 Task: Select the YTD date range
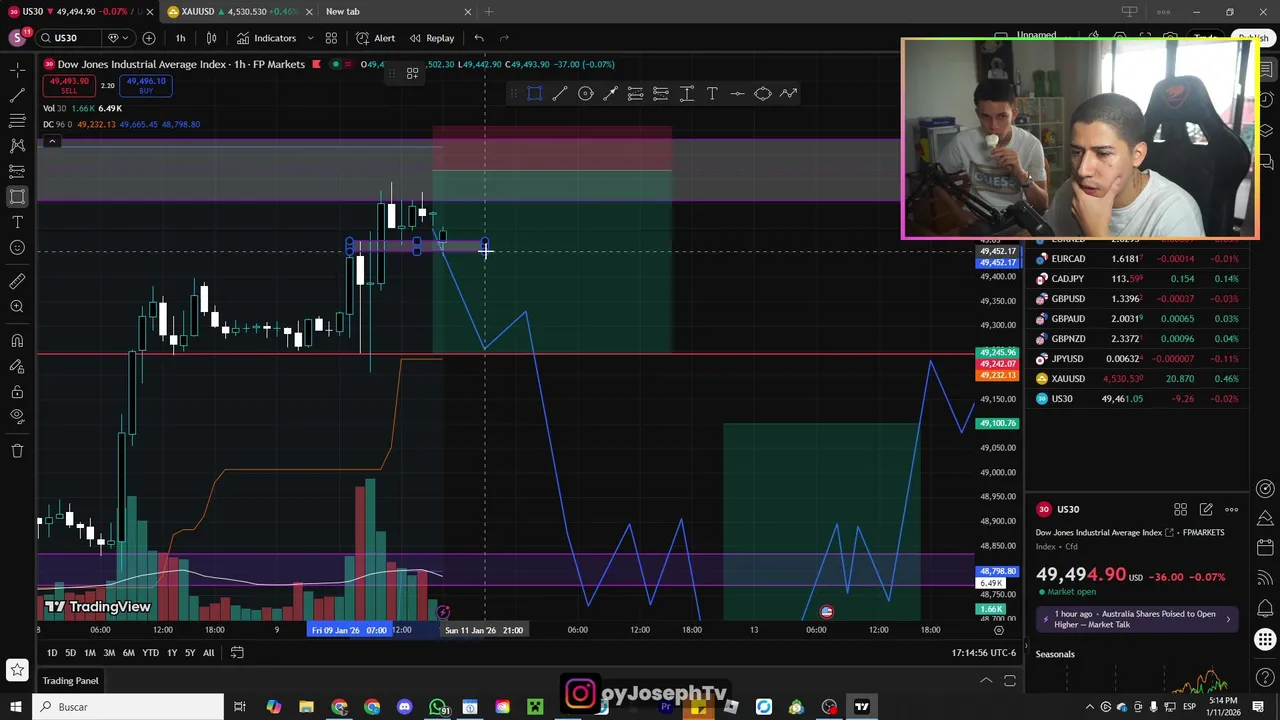tap(150, 653)
